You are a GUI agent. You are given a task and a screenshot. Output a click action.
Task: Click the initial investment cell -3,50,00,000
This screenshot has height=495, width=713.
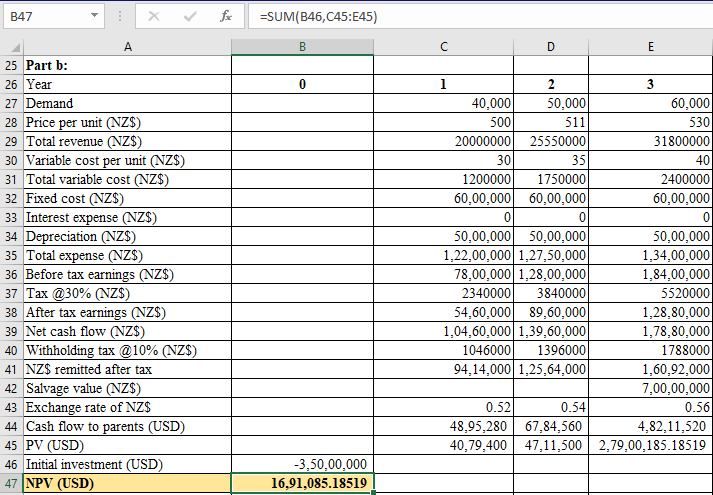click(x=302, y=465)
